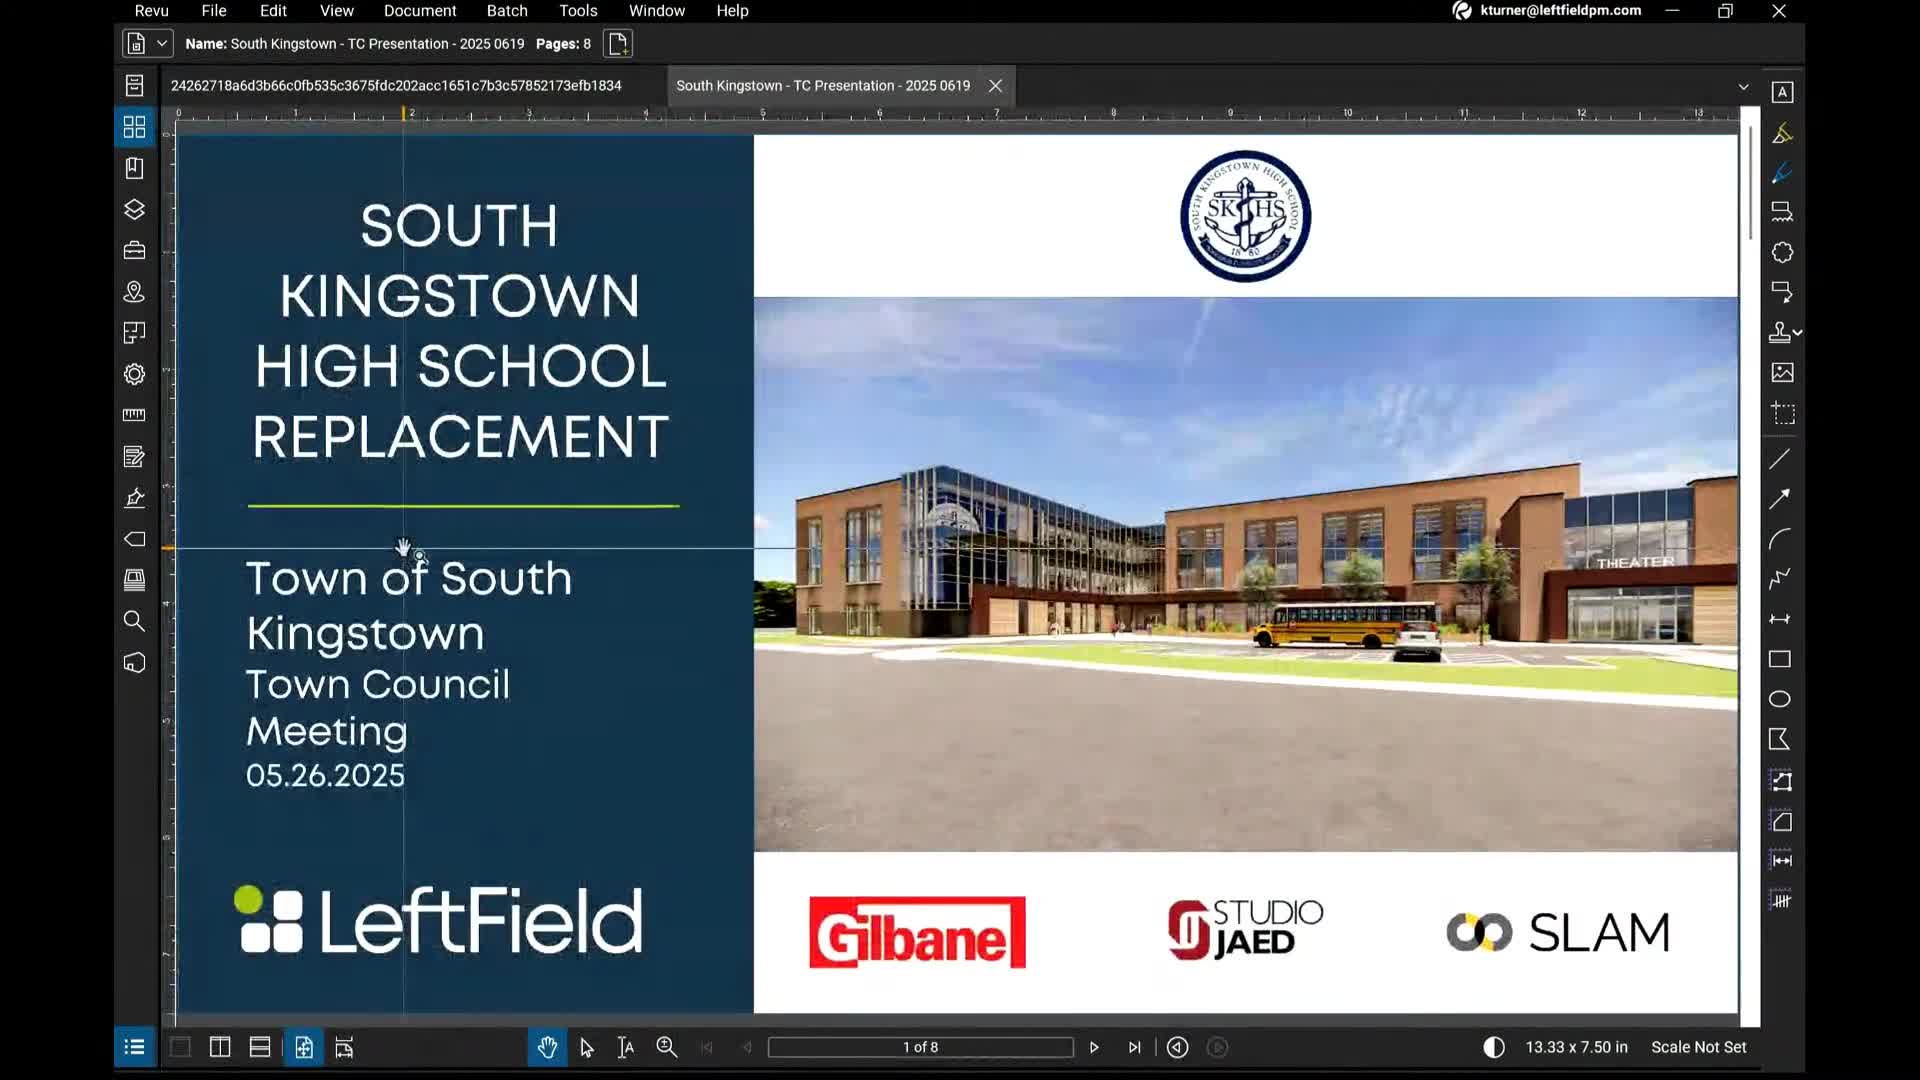The height and width of the screenshot is (1080, 1920).
Task: Toggle Dimmer contrast mode in status bar
Action: pos(1493,1047)
